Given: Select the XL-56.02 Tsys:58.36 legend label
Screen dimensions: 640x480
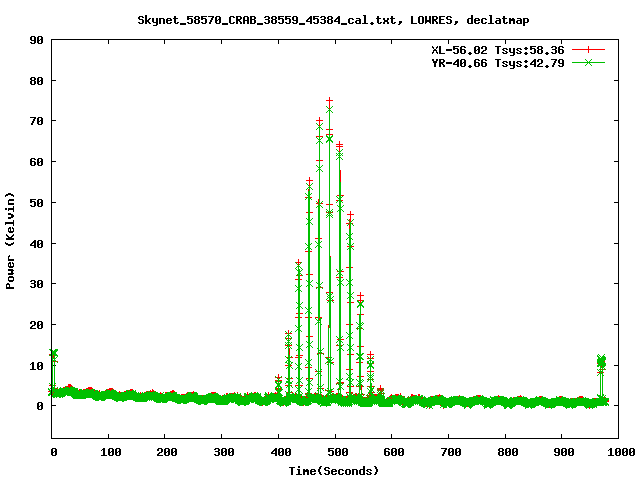Looking at the screenshot, I should (x=498, y=50).
